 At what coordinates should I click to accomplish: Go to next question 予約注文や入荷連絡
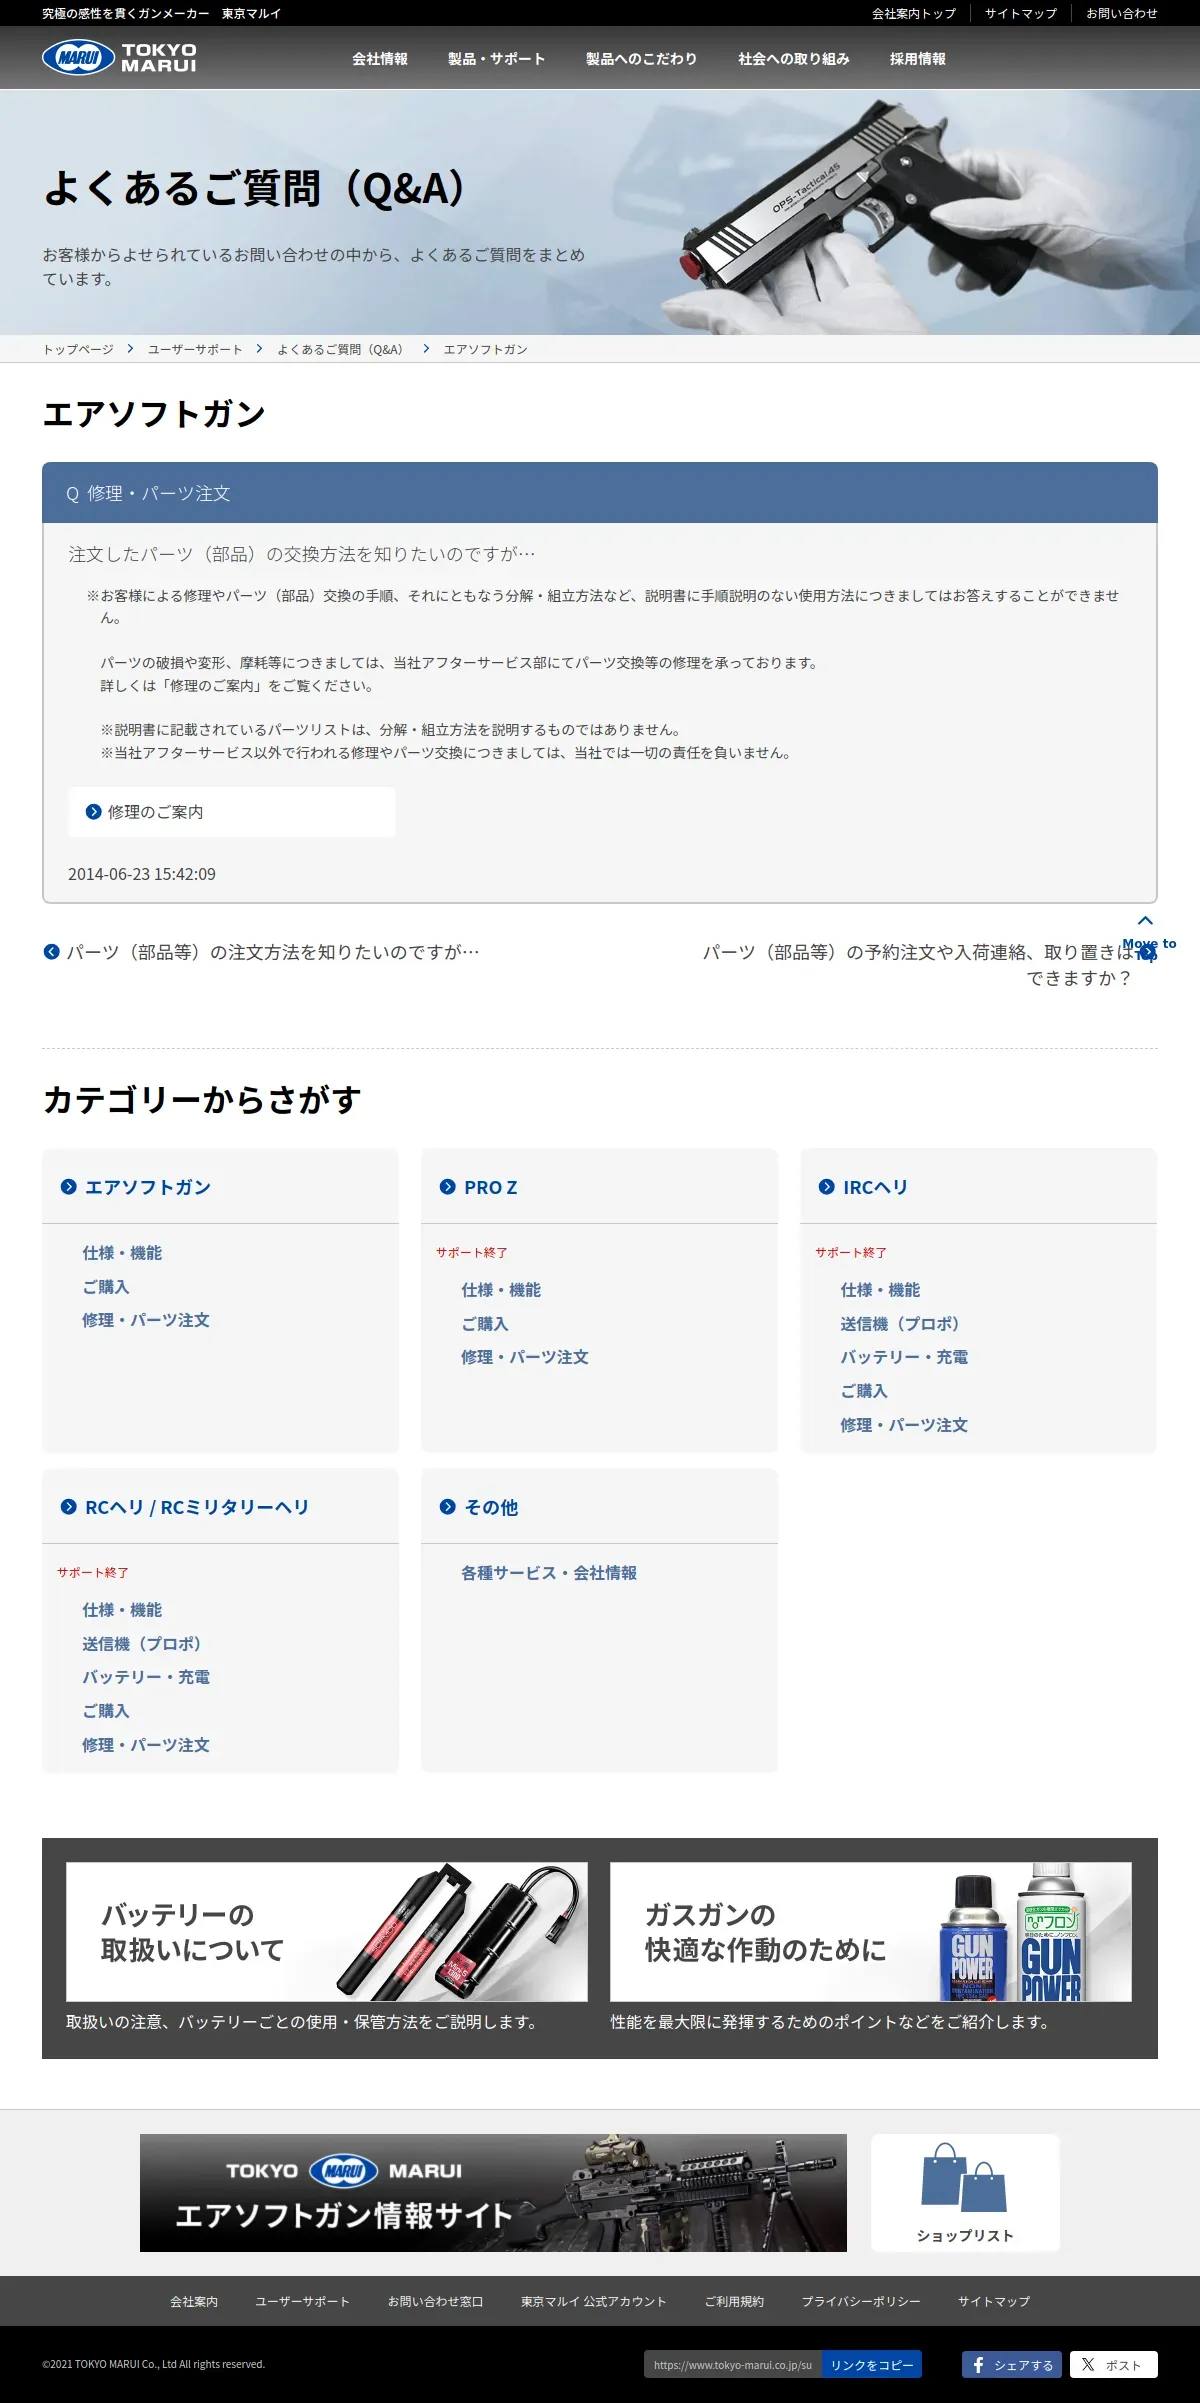(918, 965)
